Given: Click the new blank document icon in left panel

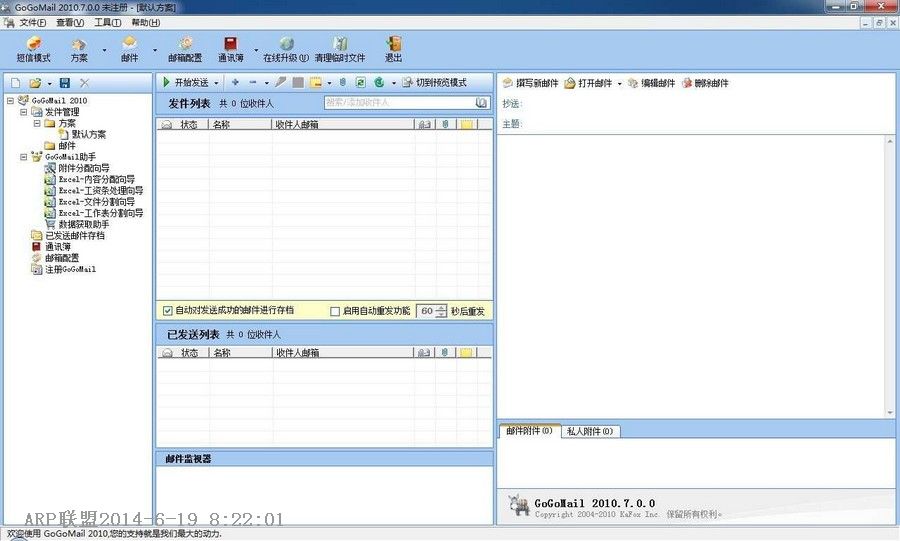Looking at the screenshot, I should pos(15,83).
